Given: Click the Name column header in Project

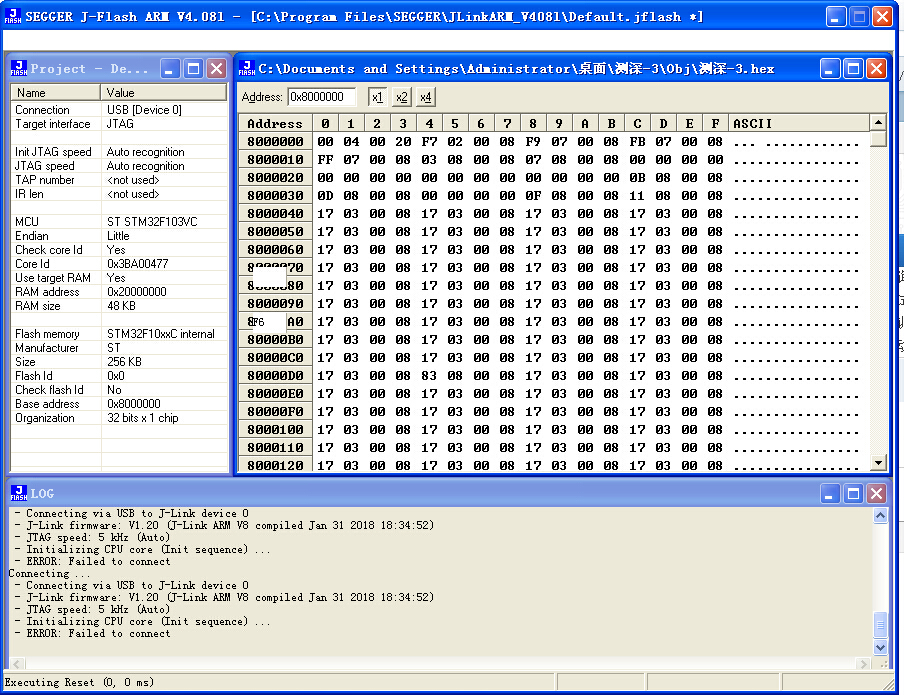Looking at the screenshot, I should (55, 92).
